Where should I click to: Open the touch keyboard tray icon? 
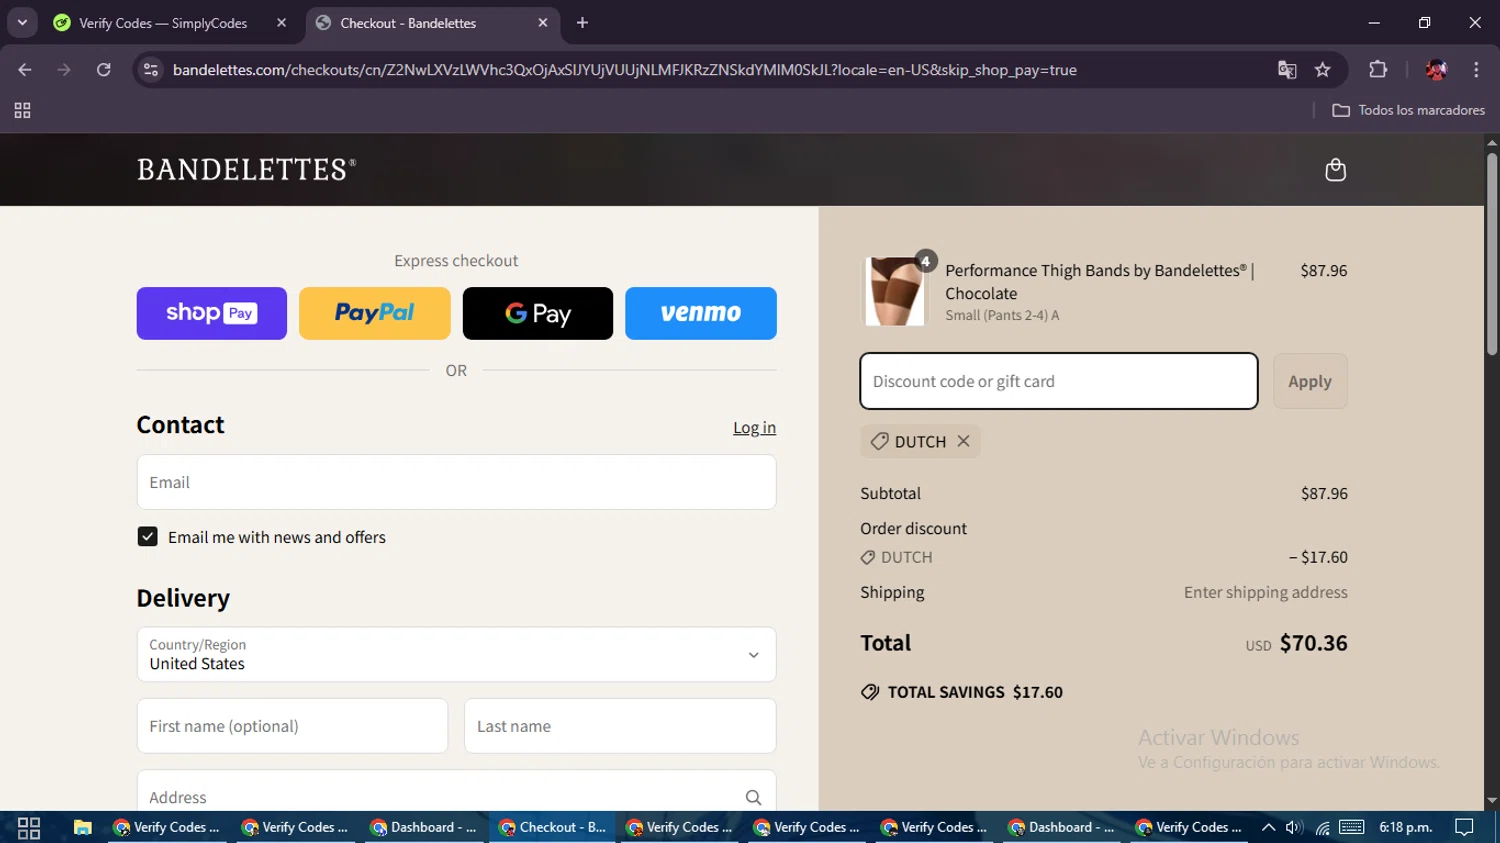click(1352, 827)
